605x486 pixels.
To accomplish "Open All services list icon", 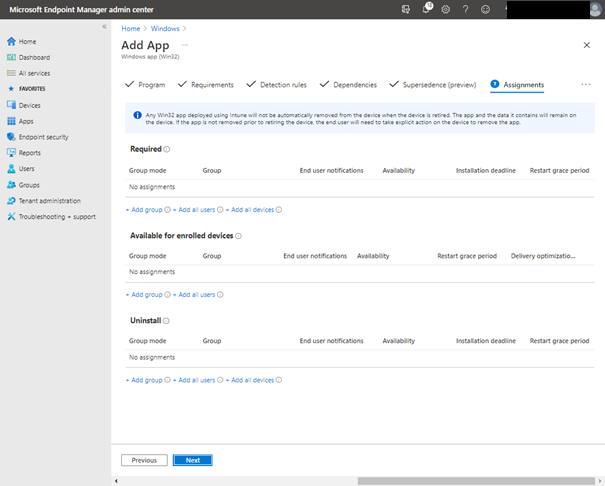I will pos(11,73).
